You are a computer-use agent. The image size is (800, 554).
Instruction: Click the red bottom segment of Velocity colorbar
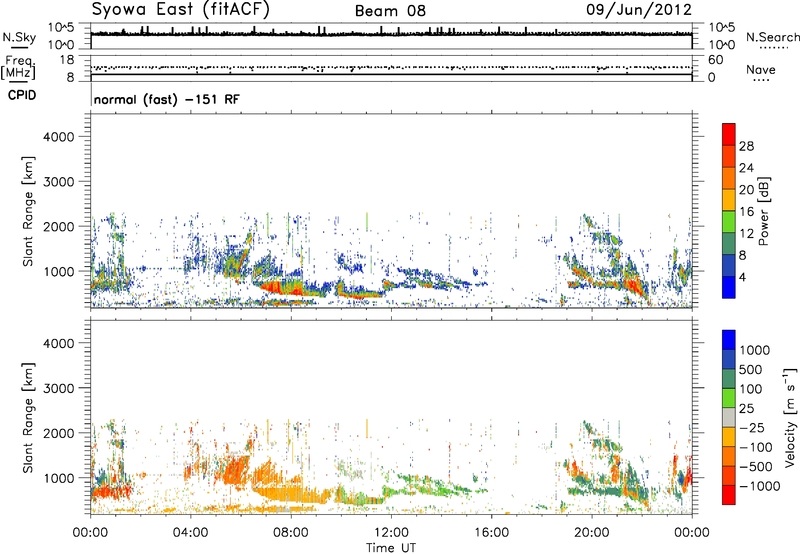729,495
